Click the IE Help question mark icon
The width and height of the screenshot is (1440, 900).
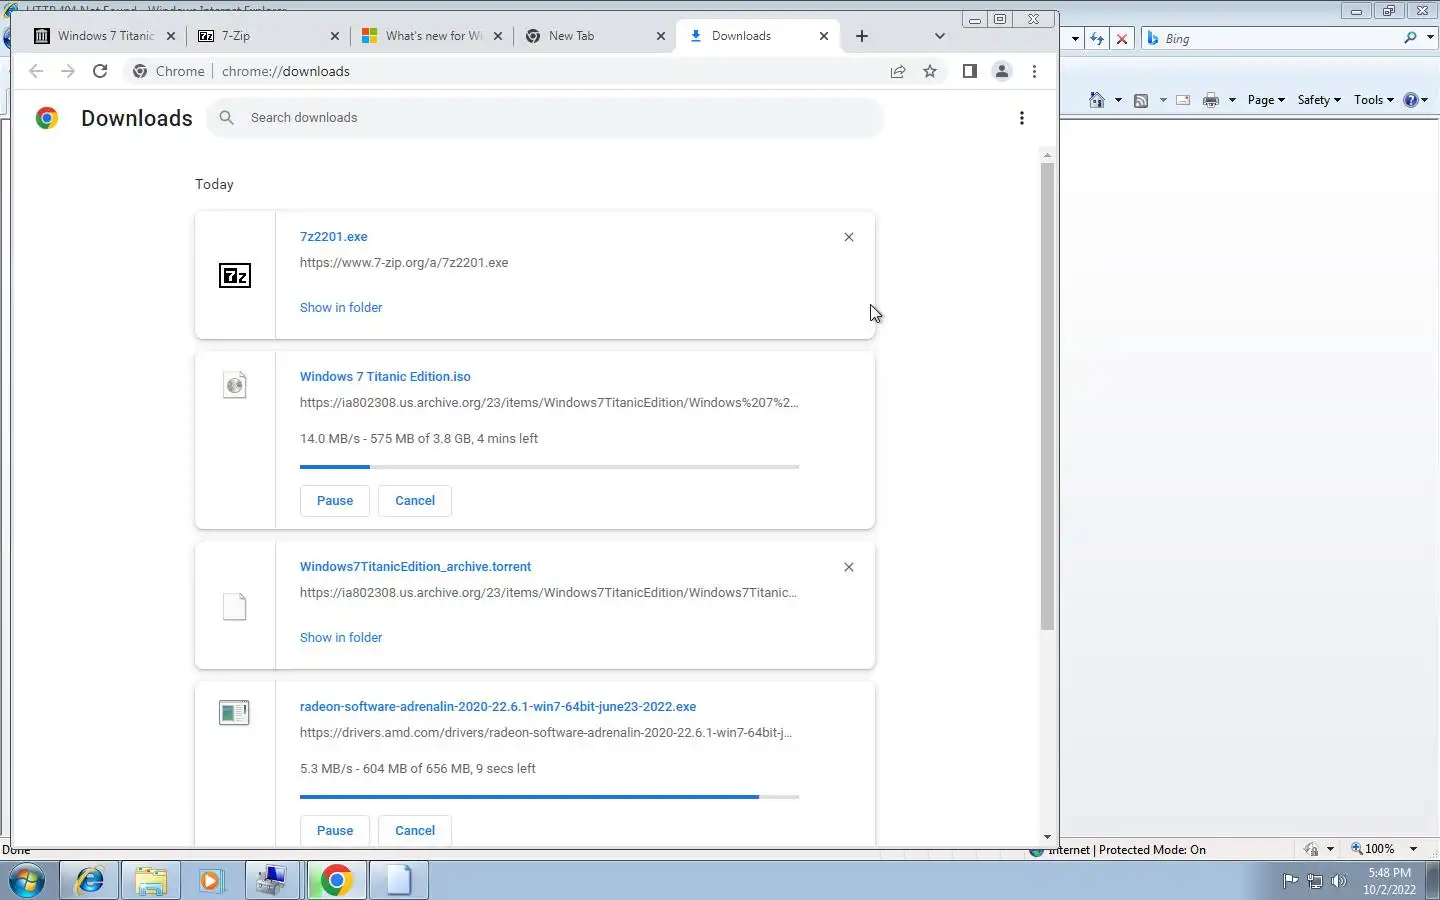1411,100
